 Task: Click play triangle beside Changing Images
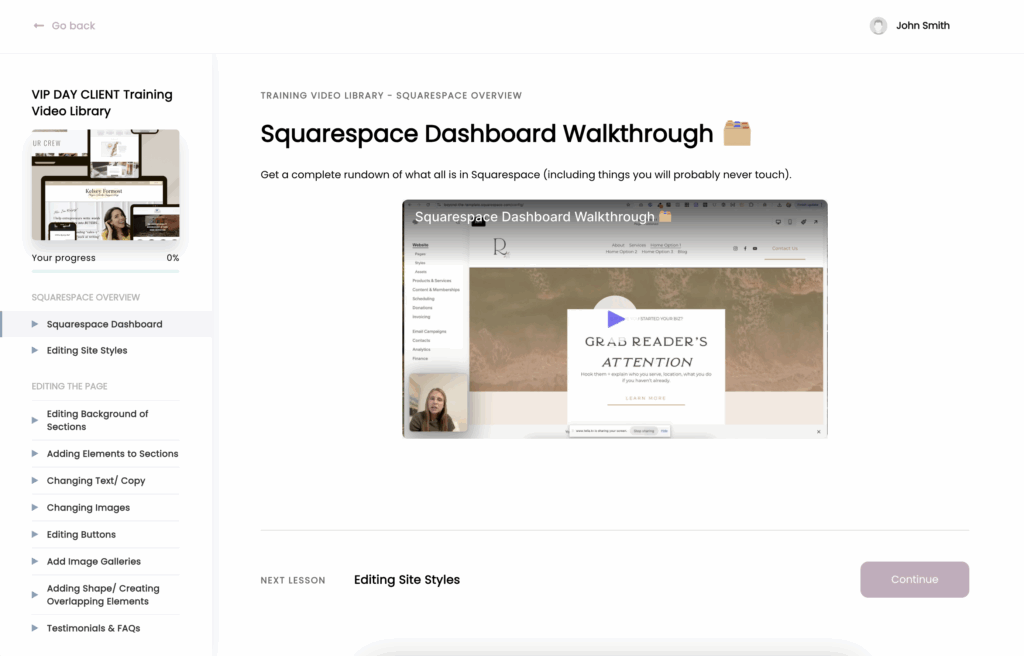coord(35,507)
